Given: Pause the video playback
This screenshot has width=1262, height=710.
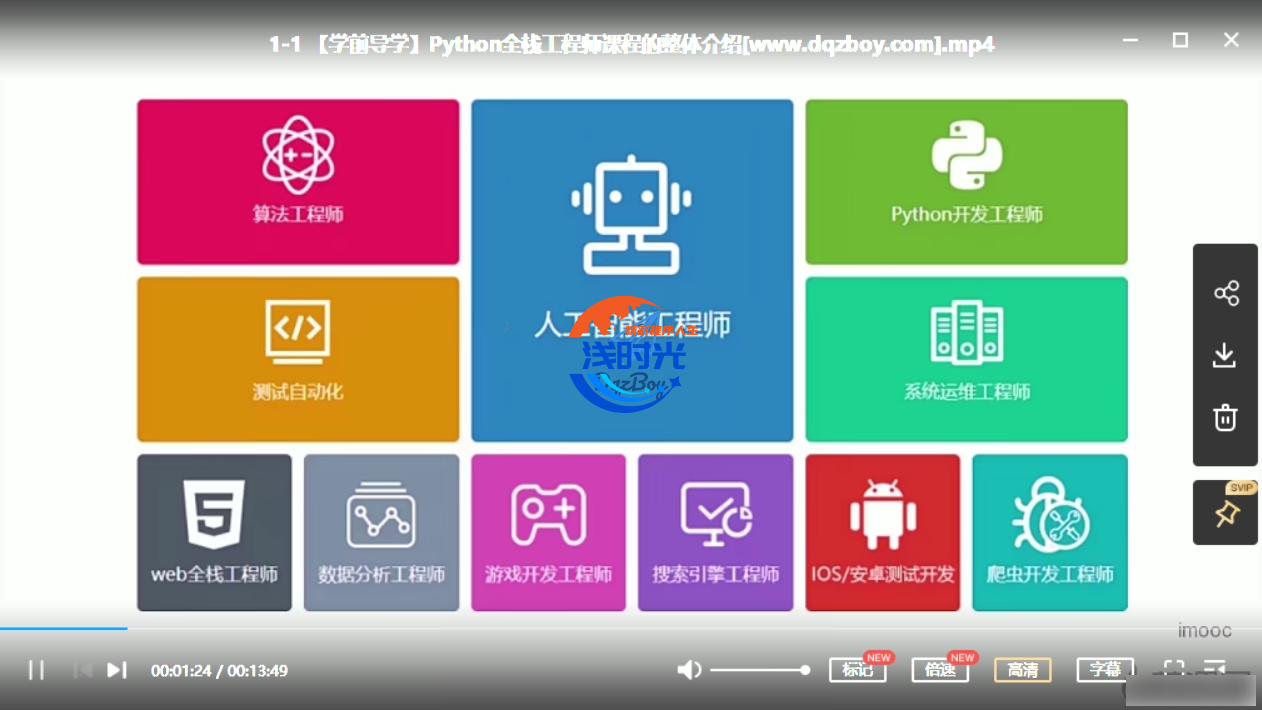Looking at the screenshot, I should click(x=36, y=670).
